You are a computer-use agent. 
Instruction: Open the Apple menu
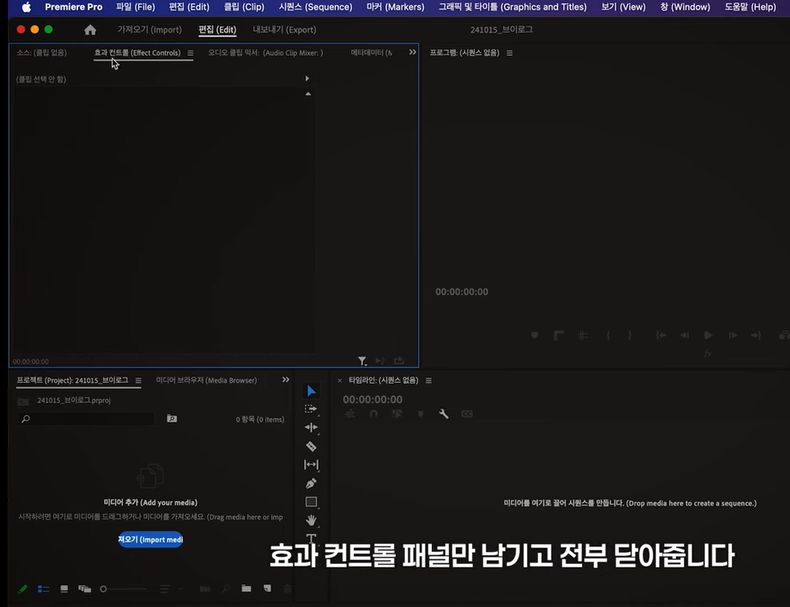tap(26, 7)
